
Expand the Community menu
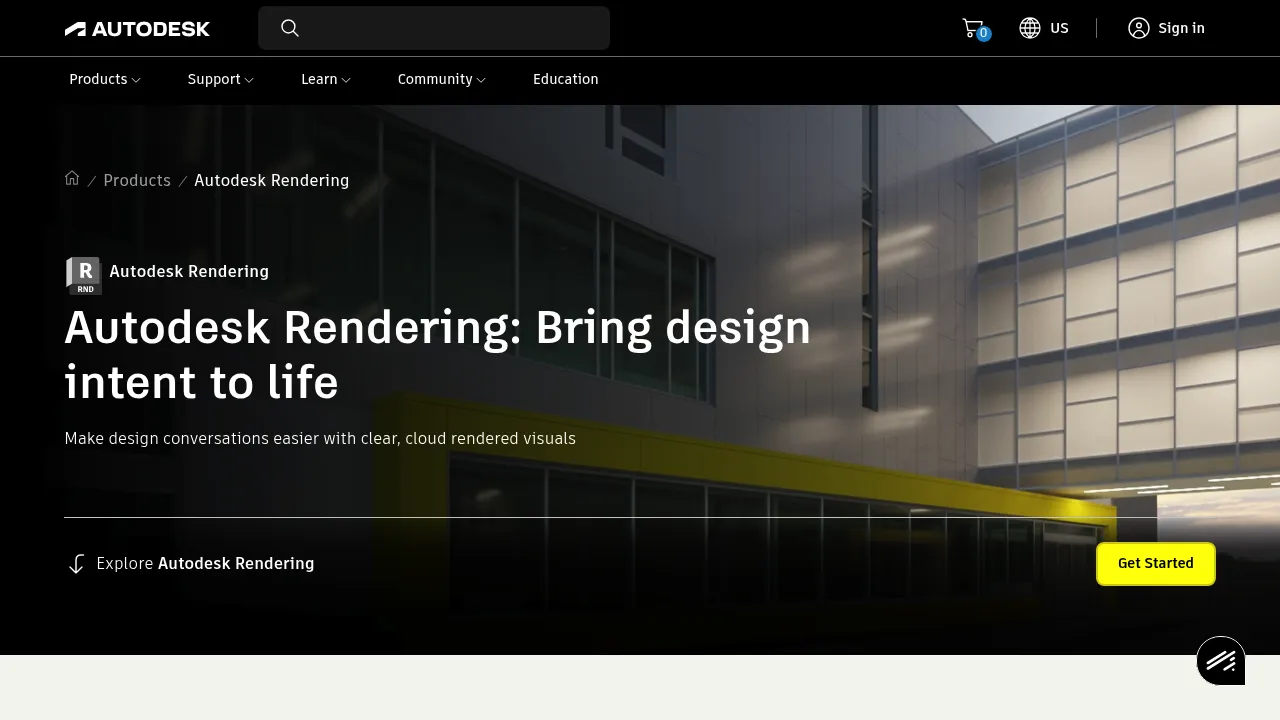442,79
